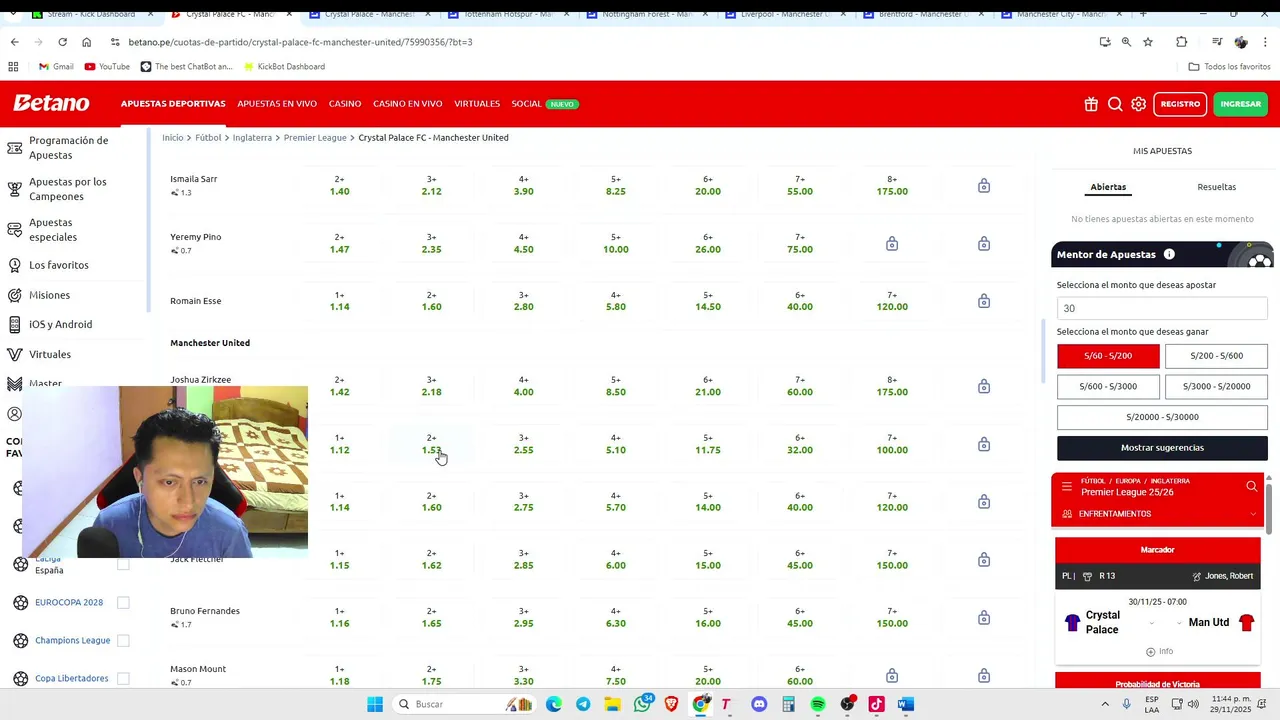The width and height of the screenshot is (1280, 720).
Task: Click Mostrar sugerencias button
Action: coord(1162,448)
